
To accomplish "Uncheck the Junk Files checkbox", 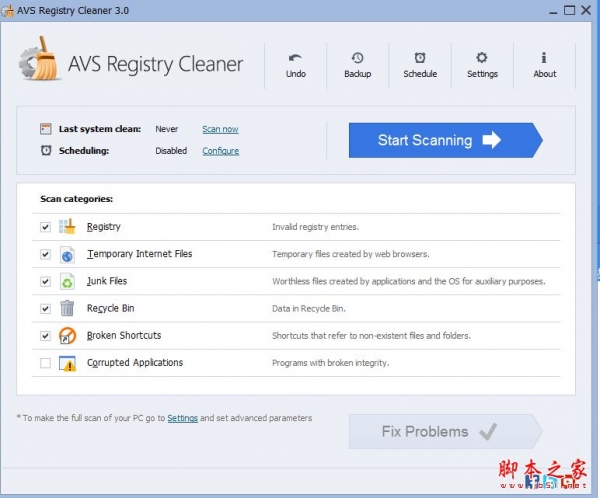I will point(45,282).
